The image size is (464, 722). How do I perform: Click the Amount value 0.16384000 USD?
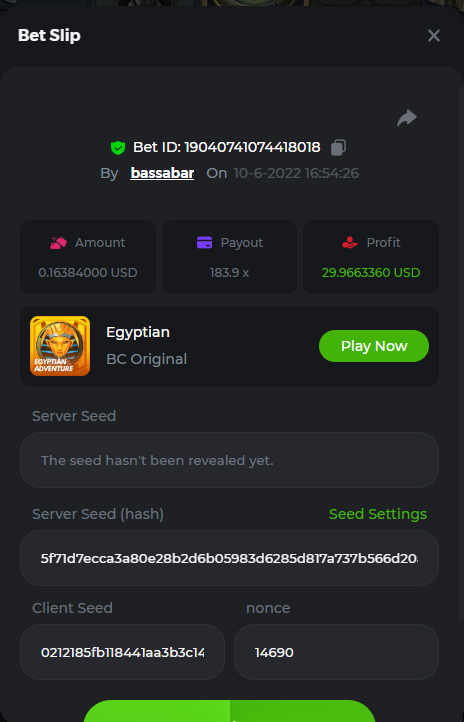(x=88, y=273)
